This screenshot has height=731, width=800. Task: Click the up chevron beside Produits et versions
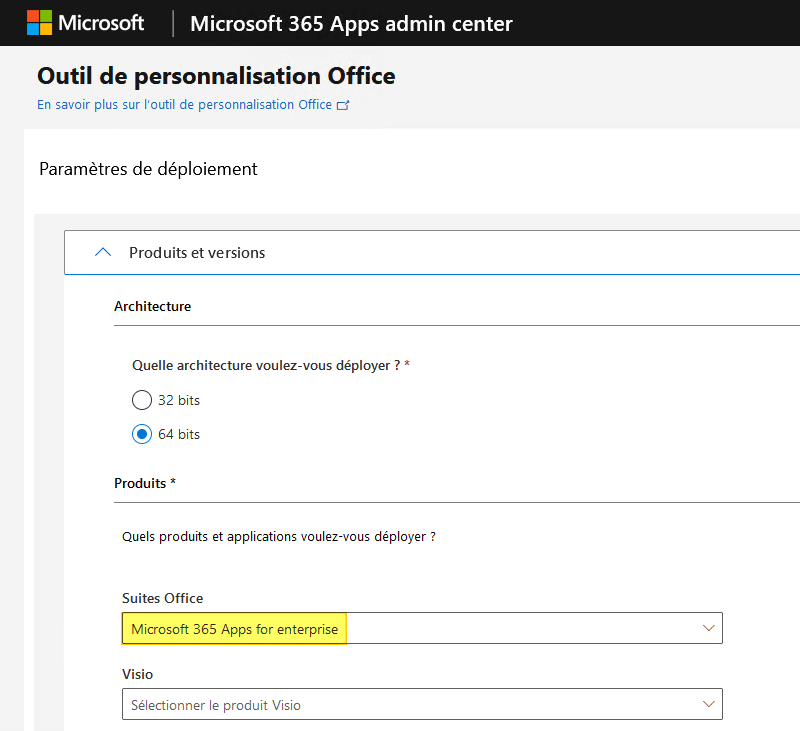point(102,253)
